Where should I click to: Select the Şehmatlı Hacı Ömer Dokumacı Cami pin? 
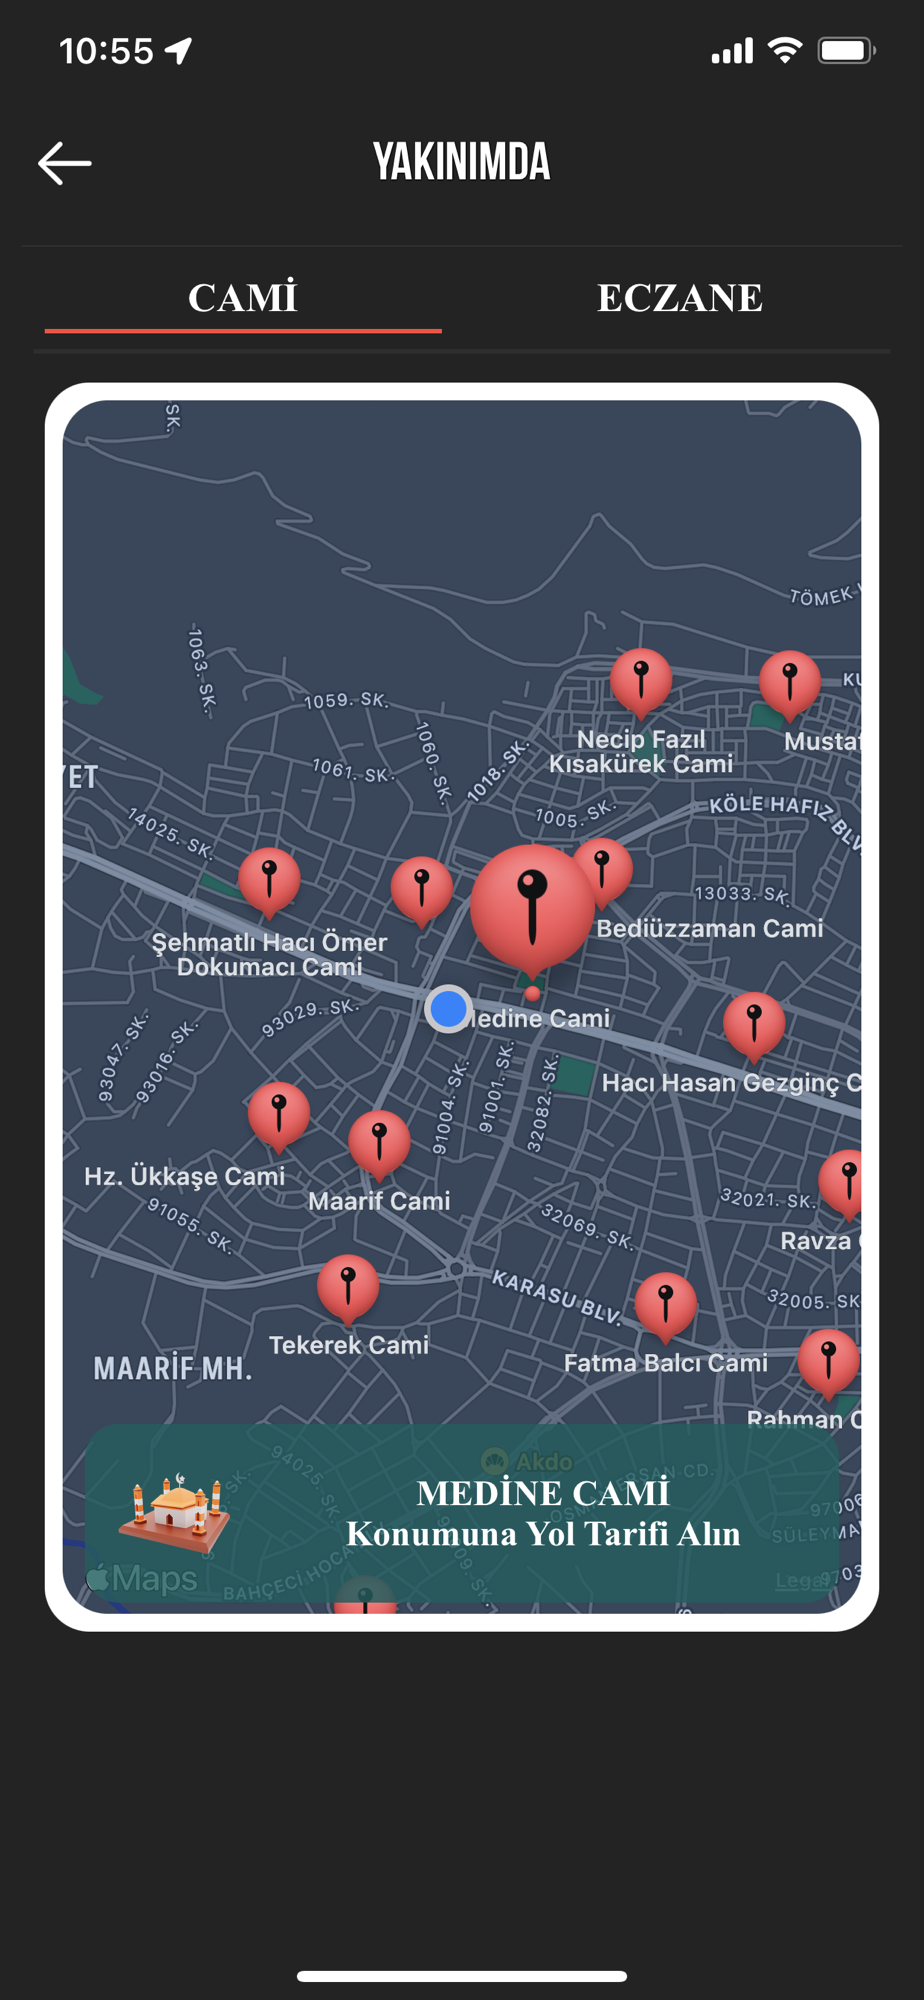click(x=269, y=883)
